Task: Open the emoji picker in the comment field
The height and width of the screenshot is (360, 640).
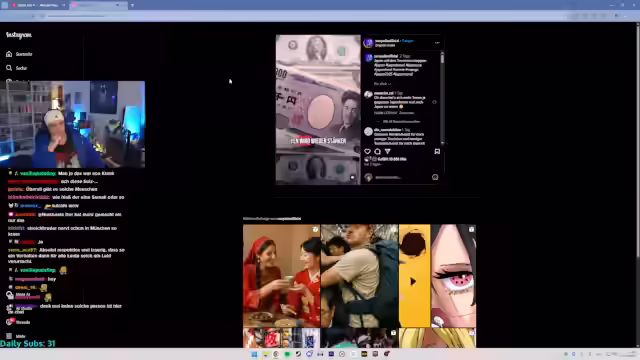Action: tap(435, 177)
